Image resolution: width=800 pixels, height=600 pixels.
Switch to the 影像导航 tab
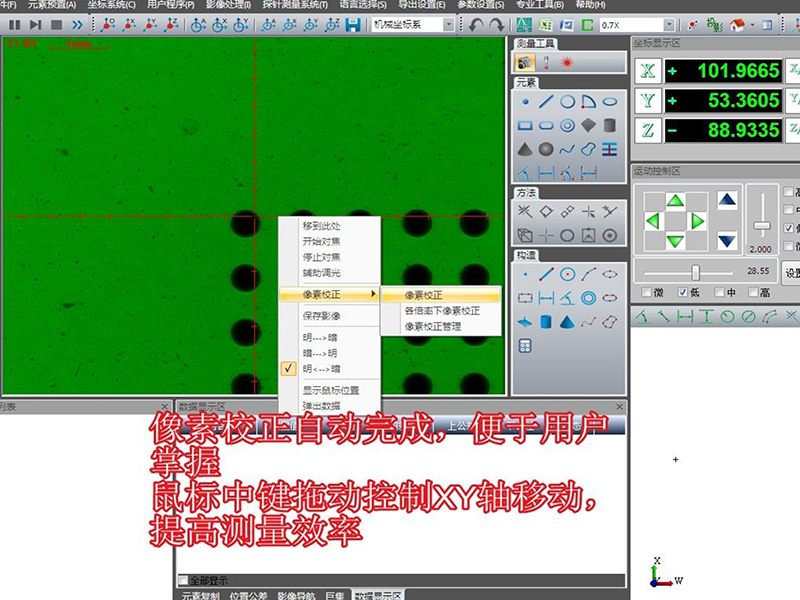coord(296,595)
